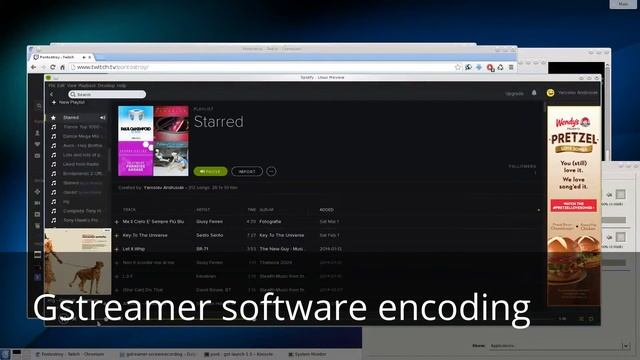Mute second stream via speaker icon in volume window

click(609, 237)
